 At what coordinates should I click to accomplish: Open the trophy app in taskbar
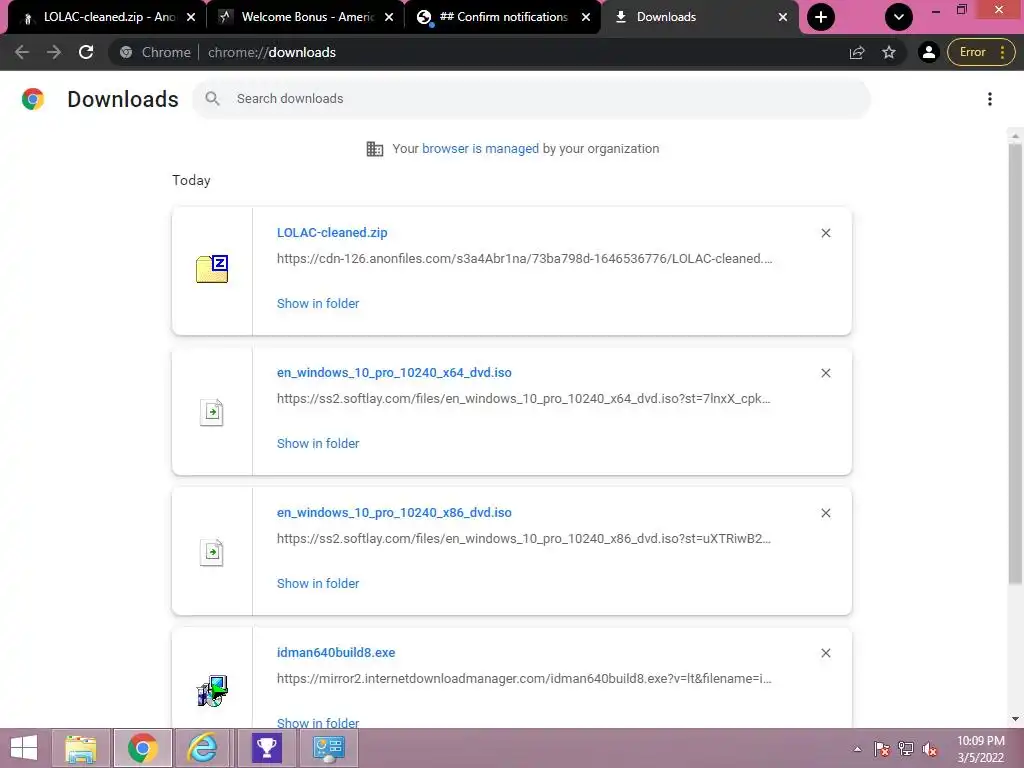(x=266, y=748)
